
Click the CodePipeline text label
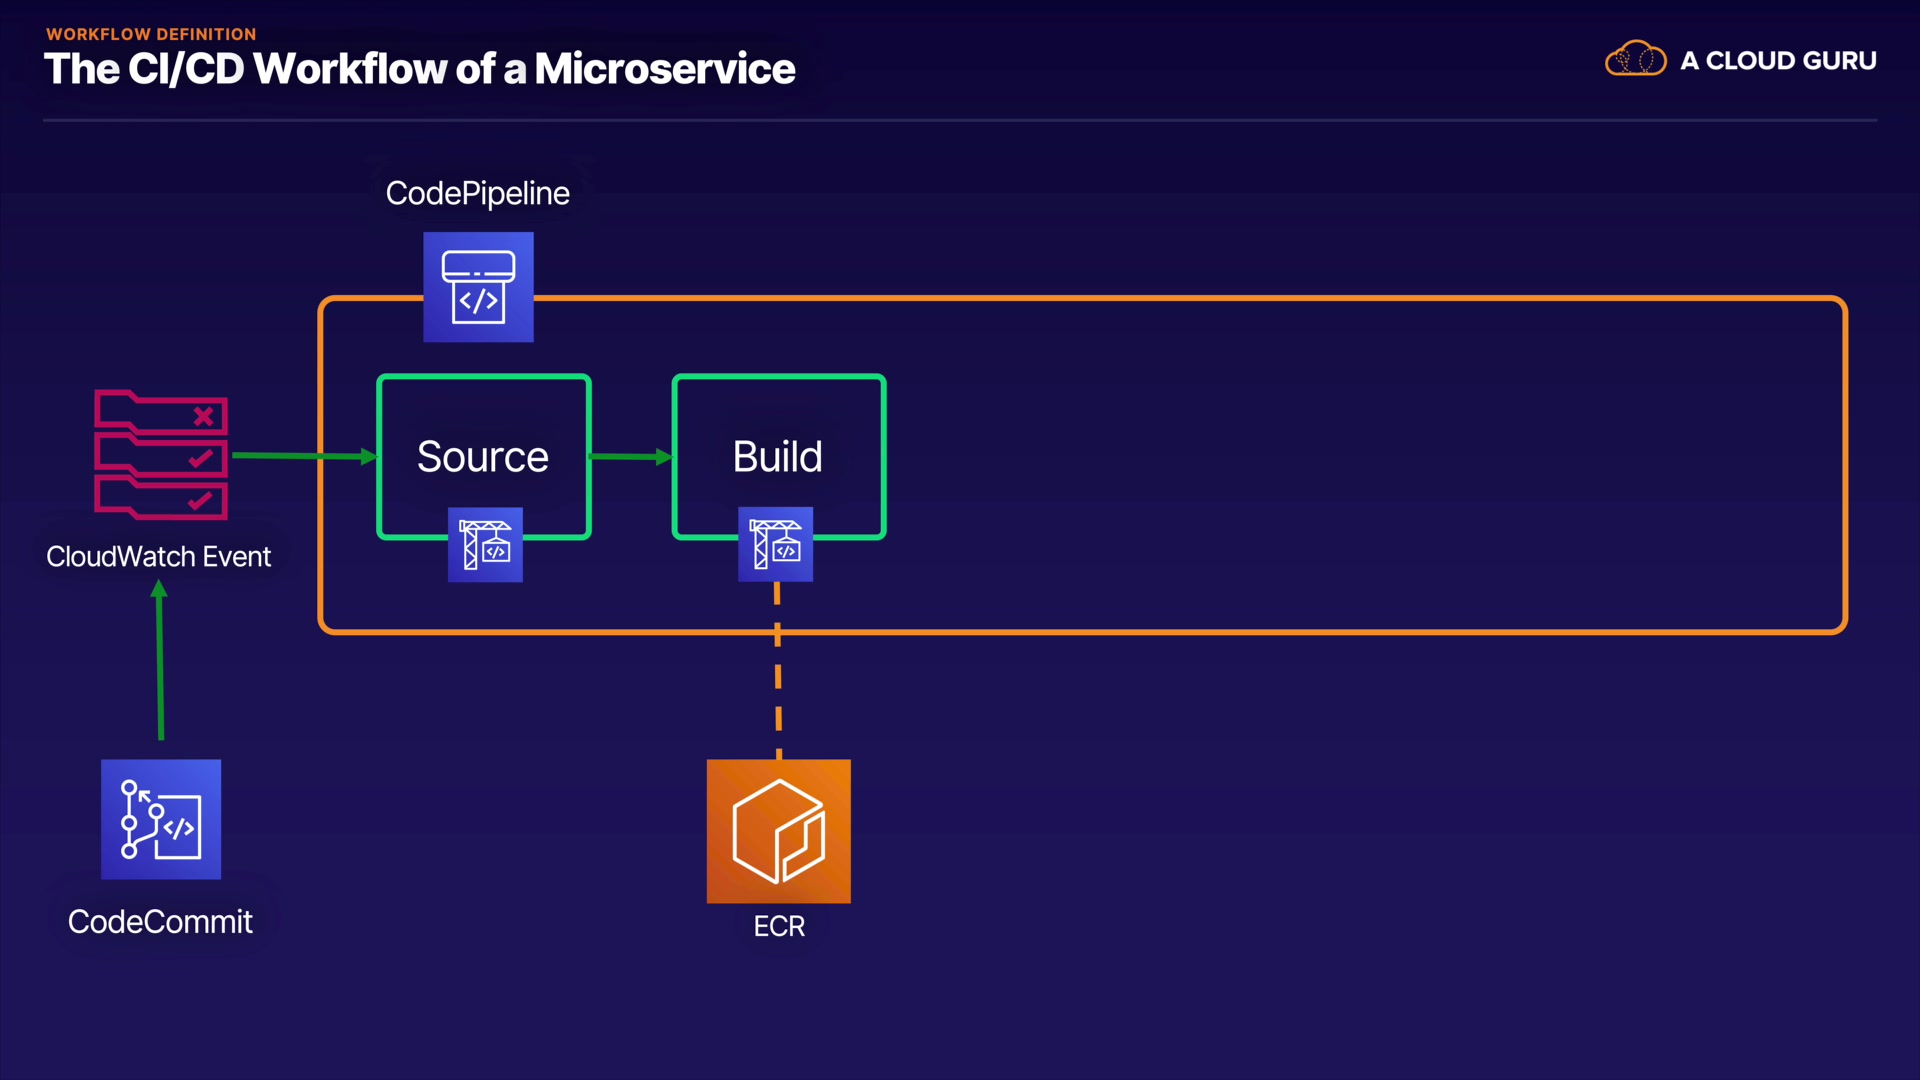tap(477, 193)
